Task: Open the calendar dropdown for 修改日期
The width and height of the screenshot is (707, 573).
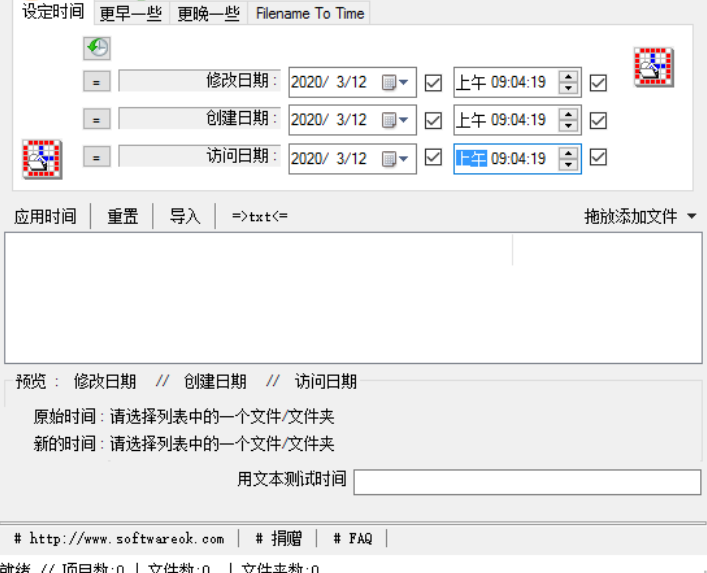Action: (395, 83)
